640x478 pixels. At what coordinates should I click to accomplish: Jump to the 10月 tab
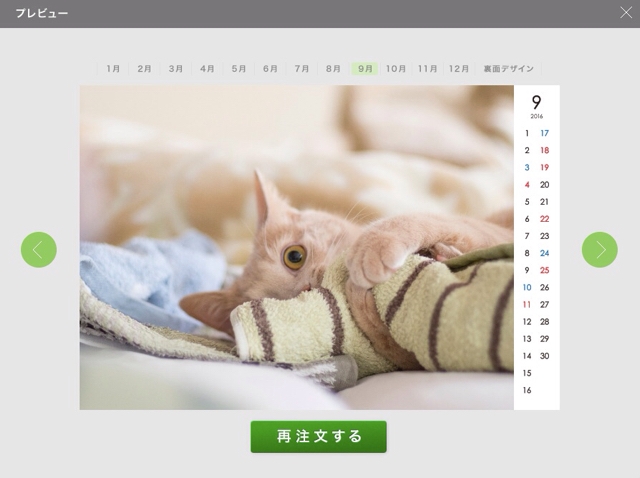[396, 69]
